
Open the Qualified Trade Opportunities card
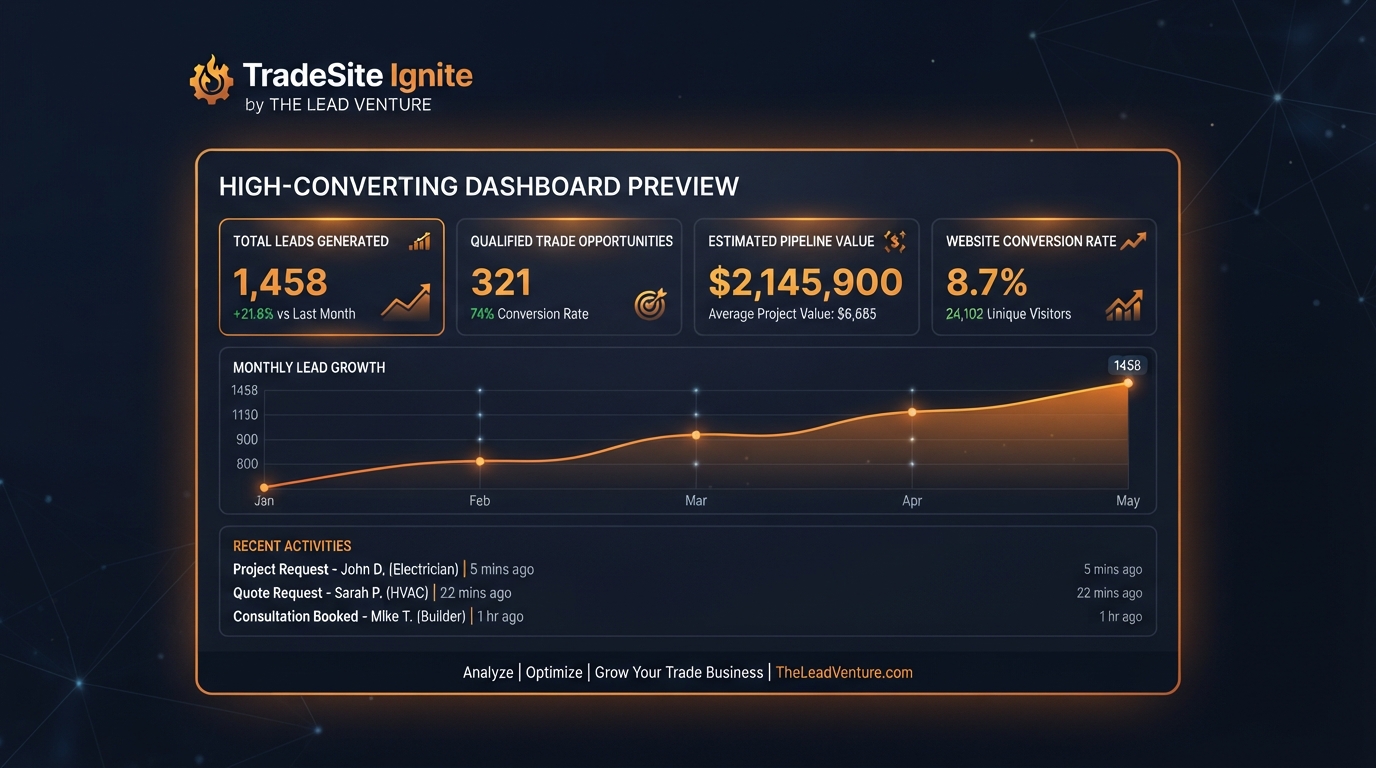[x=569, y=277]
